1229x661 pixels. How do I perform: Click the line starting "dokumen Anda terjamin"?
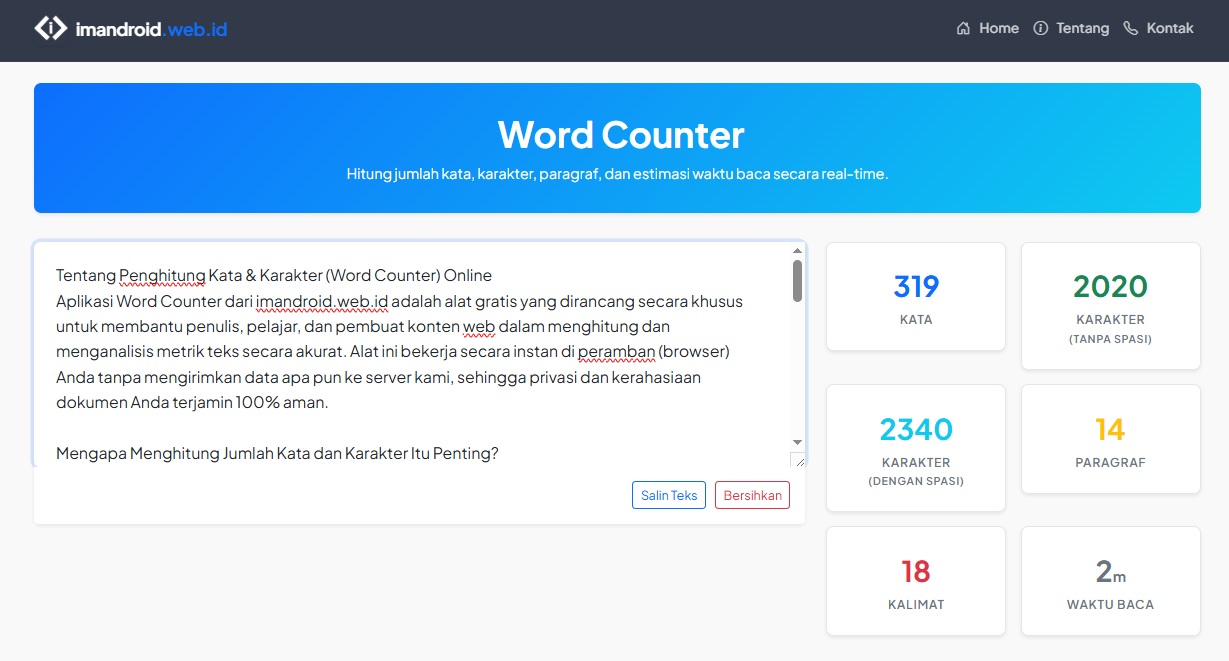point(192,403)
